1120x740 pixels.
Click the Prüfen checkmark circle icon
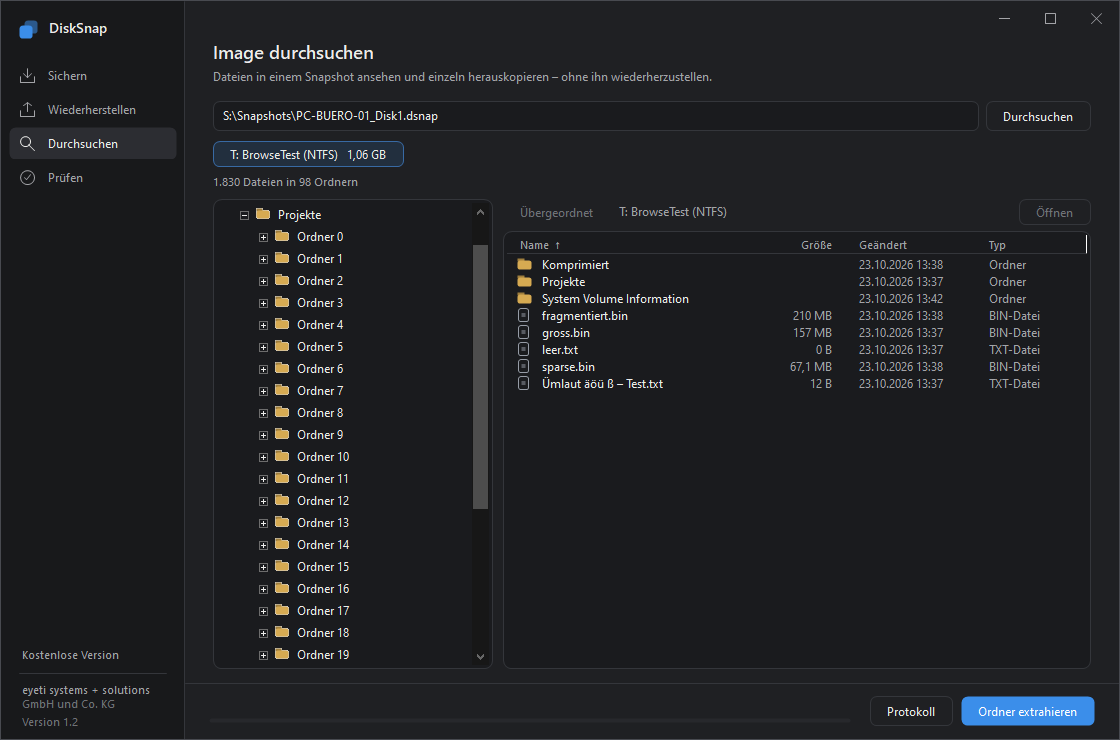click(x=27, y=178)
